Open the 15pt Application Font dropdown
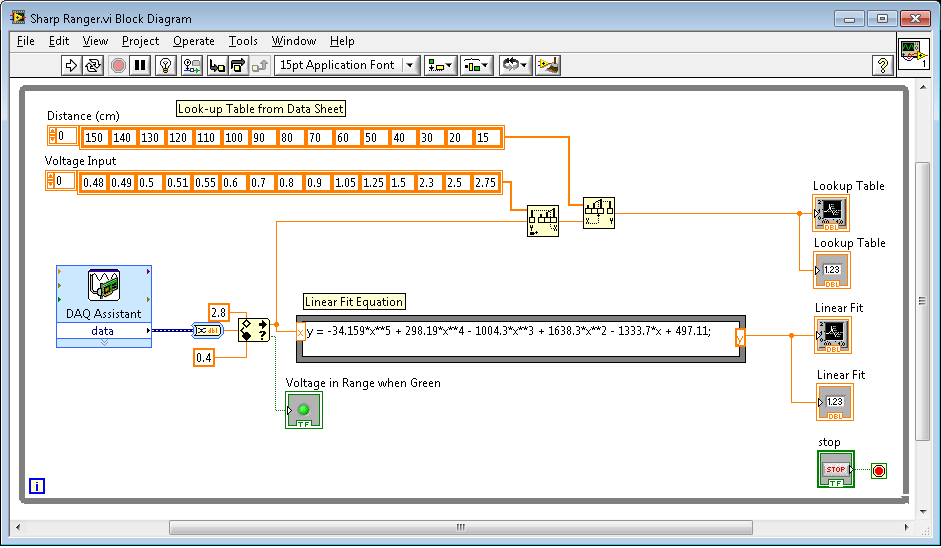The image size is (941, 548). tap(347, 65)
